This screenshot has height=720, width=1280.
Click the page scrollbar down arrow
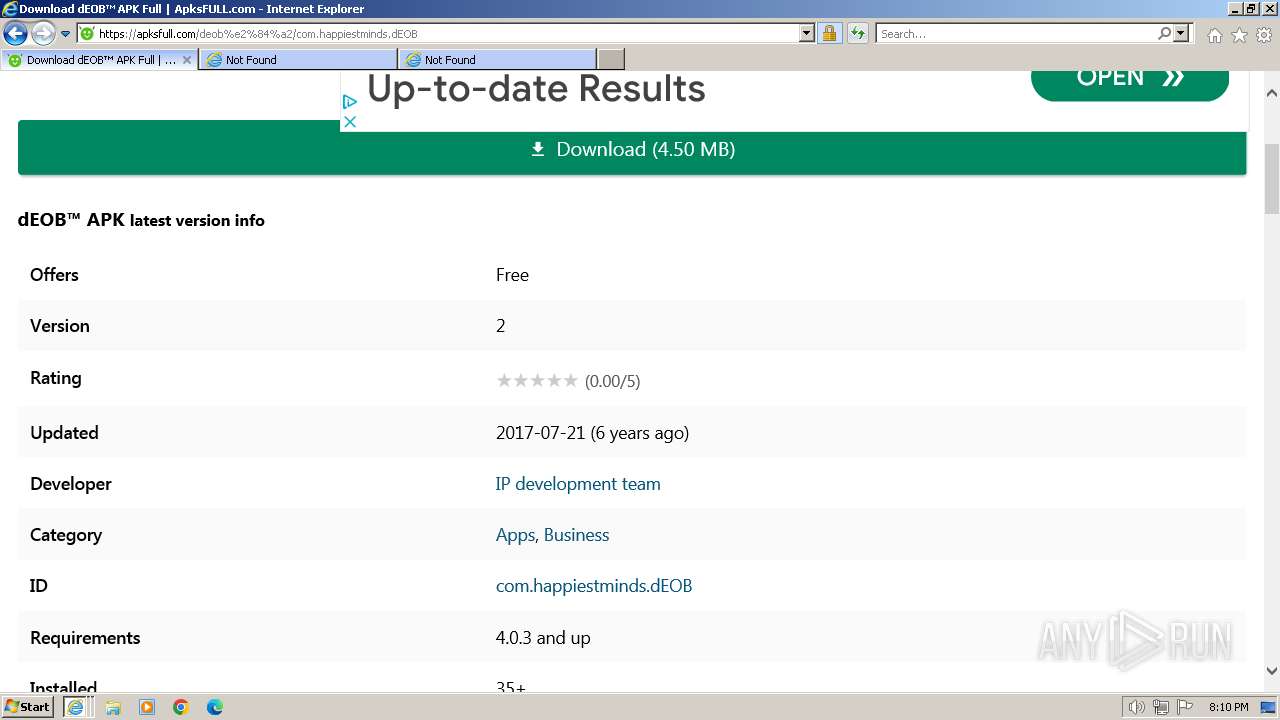1272,672
